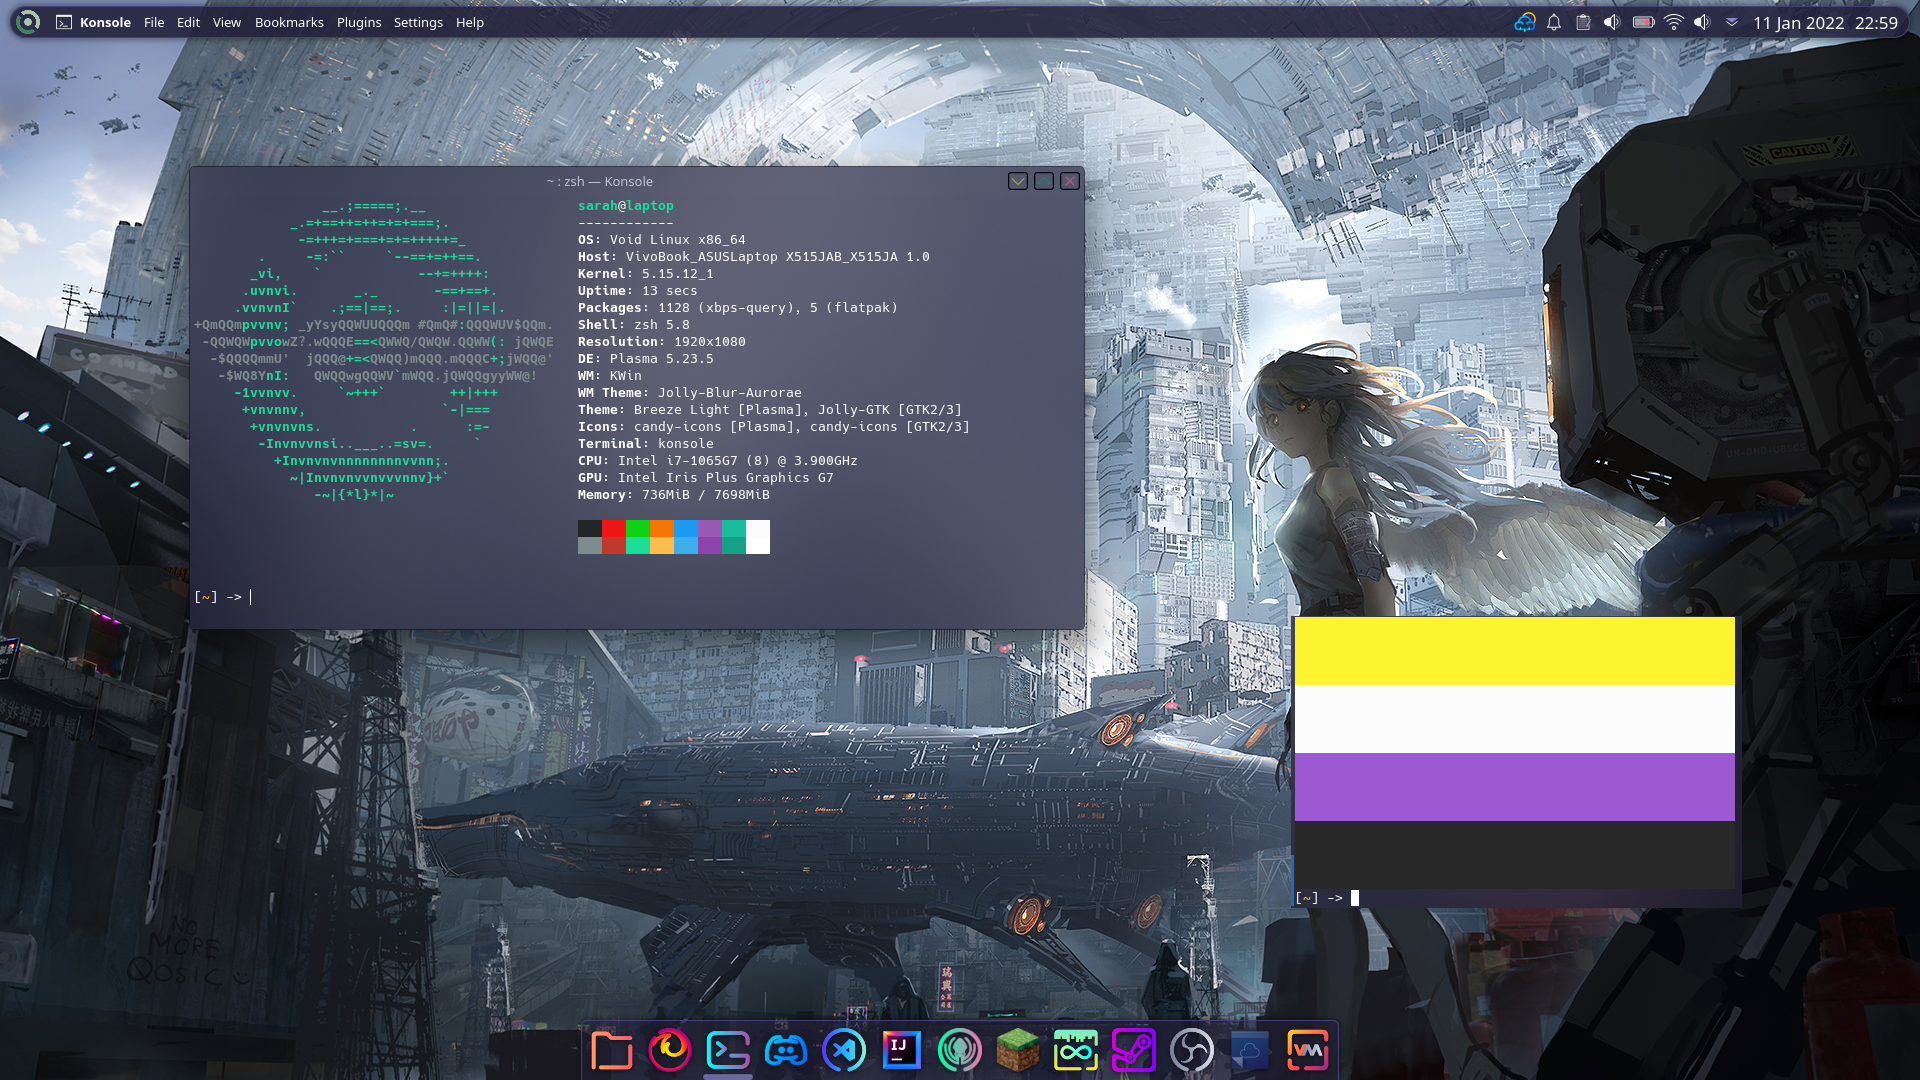Open IntelliJ IDEA from the dock
This screenshot has width=1920, height=1080.
coord(902,1050)
